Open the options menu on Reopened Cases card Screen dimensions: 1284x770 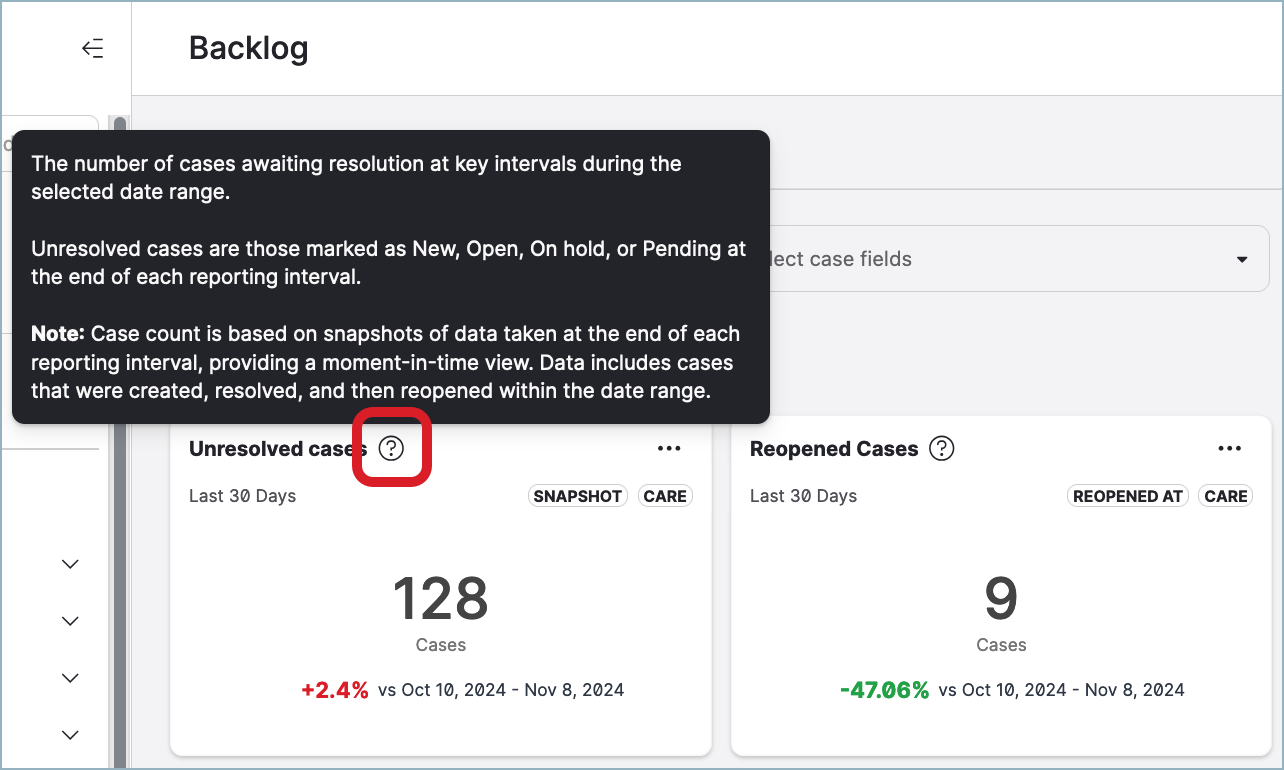[x=1229, y=448]
